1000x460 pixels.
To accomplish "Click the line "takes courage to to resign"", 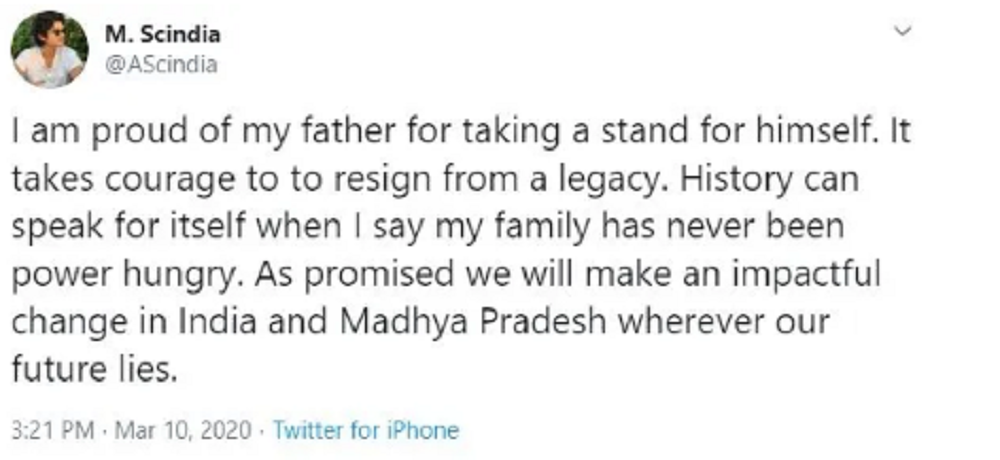I will coord(435,181).
